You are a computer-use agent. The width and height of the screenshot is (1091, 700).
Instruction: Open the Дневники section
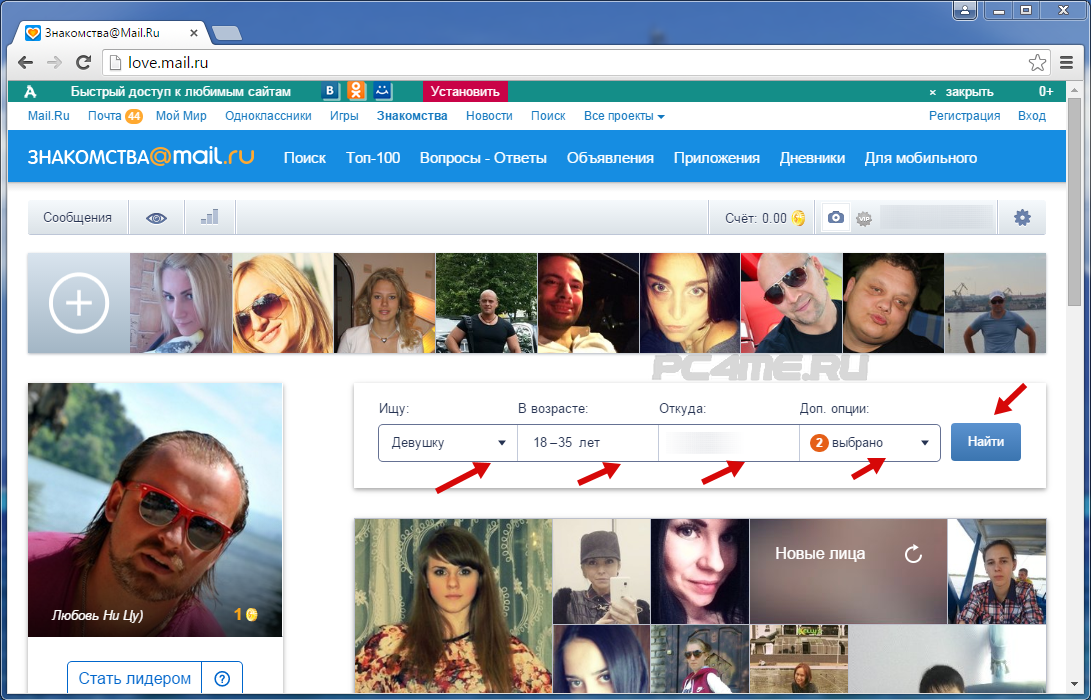coord(812,158)
